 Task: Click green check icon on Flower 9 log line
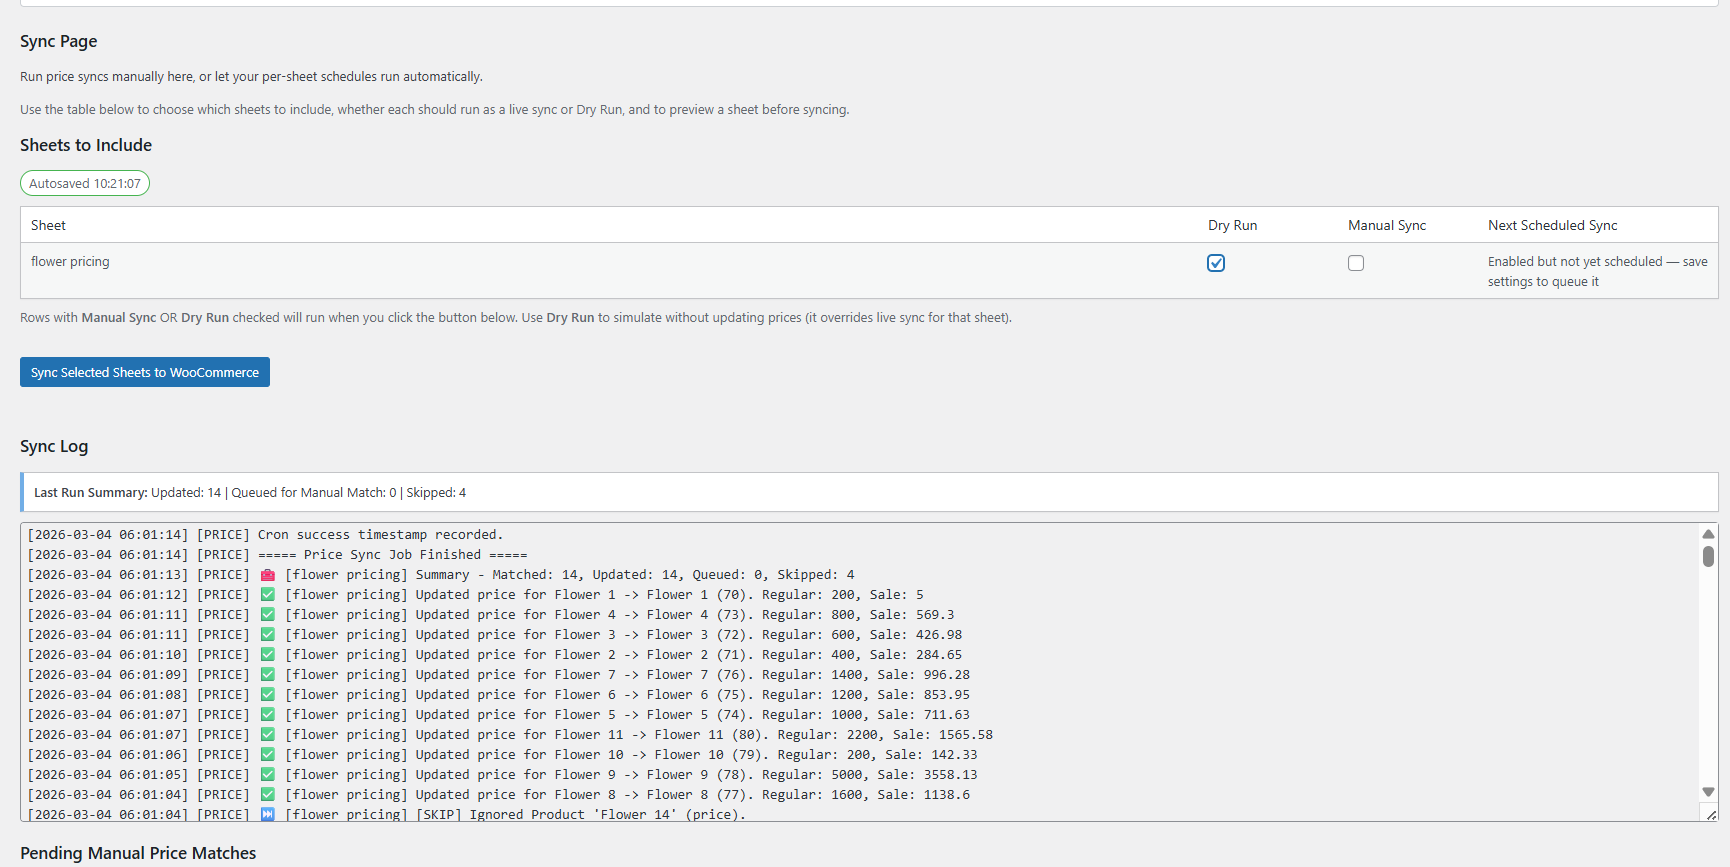point(268,774)
